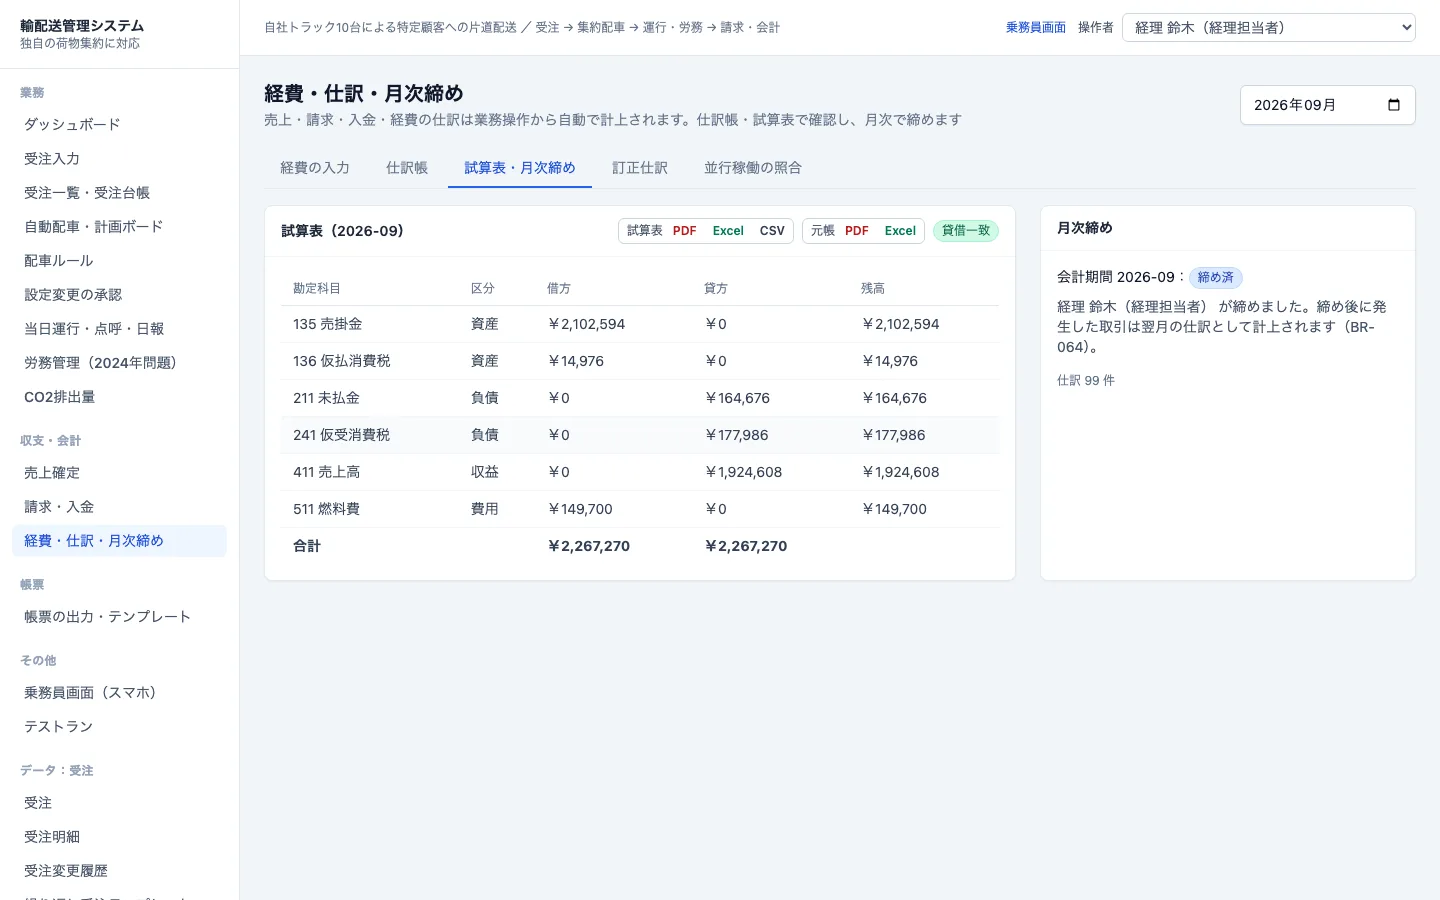This screenshot has width=1440, height=900.
Task: Export the 試算表 as Excel
Action: 728,231
